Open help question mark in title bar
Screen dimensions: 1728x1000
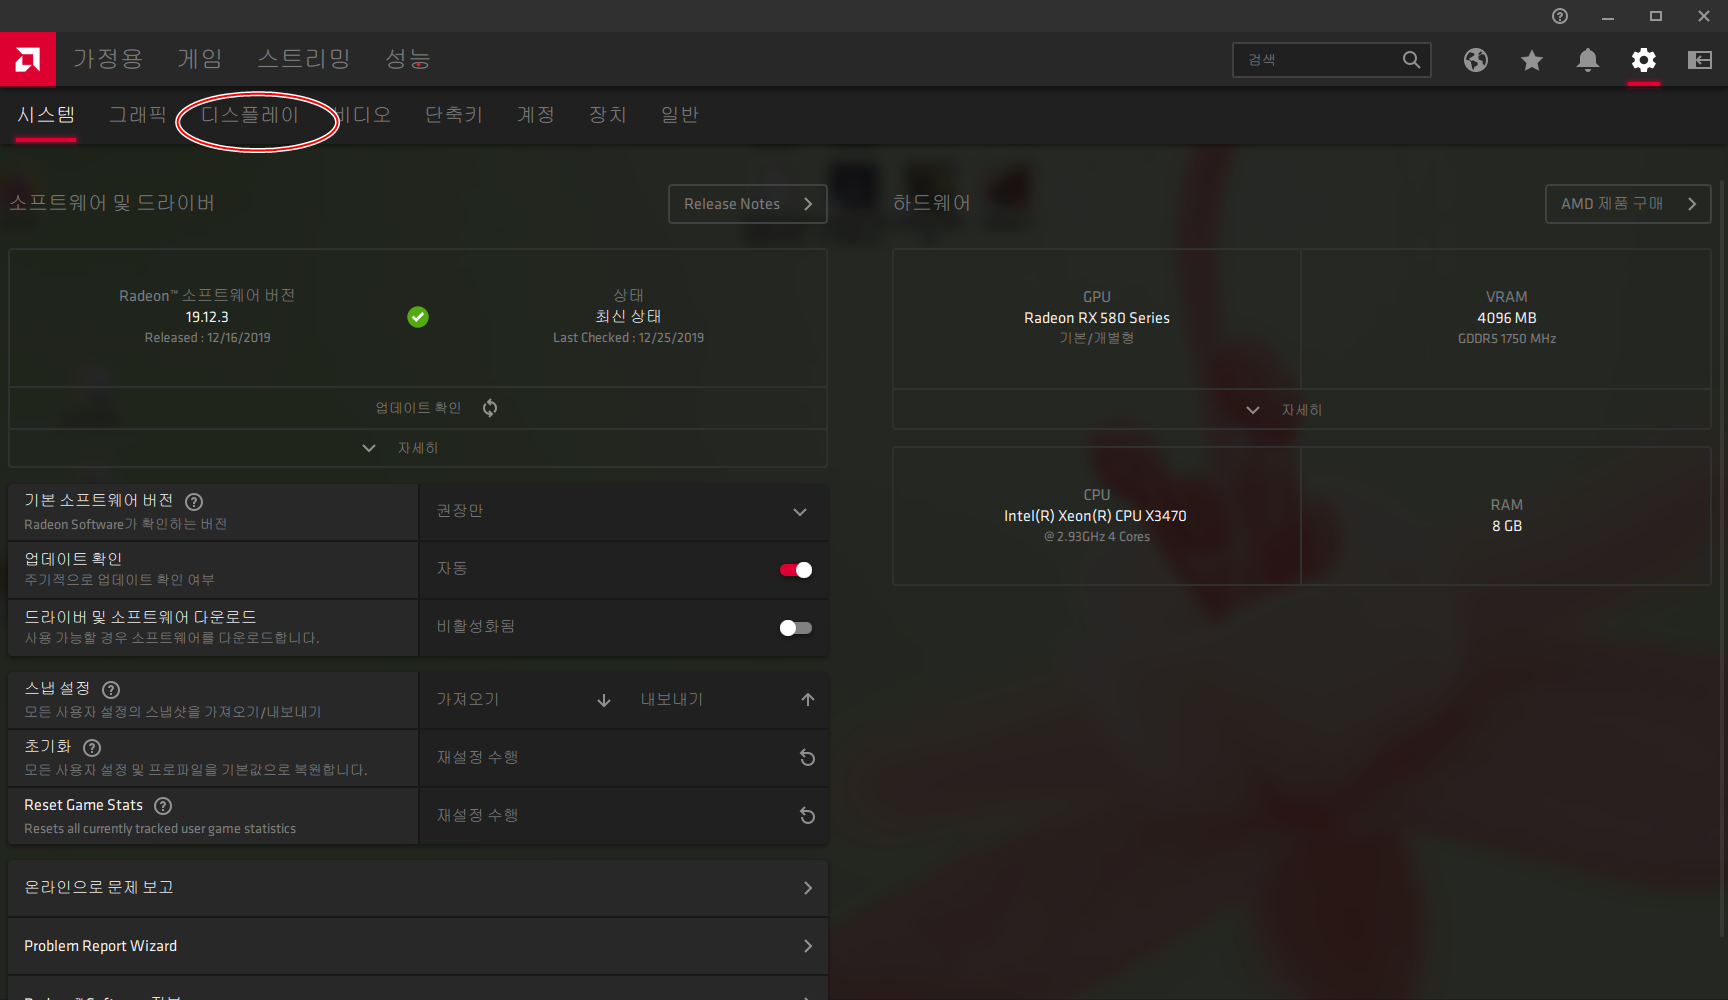(x=1560, y=16)
